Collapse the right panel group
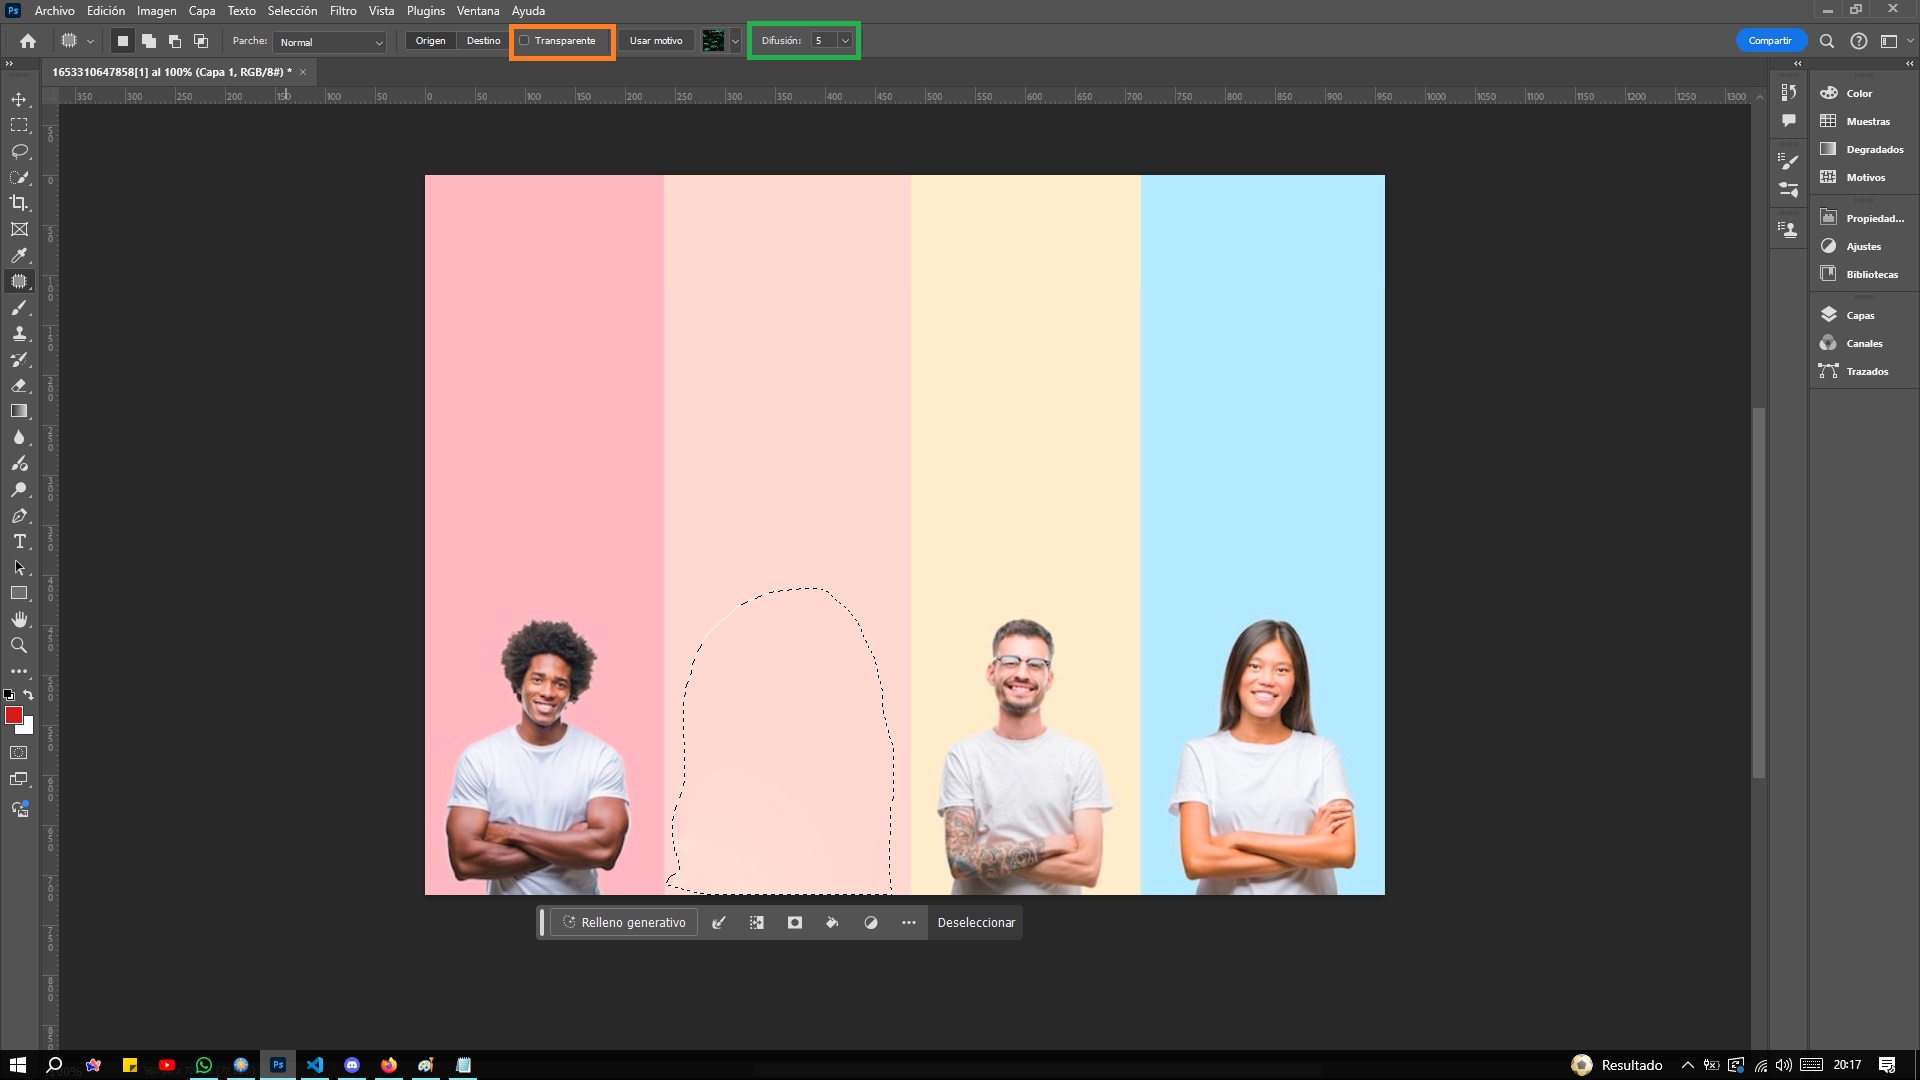The height and width of the screenshot is (1080, 1920). pyautogui.click(x=1909, y=63)
